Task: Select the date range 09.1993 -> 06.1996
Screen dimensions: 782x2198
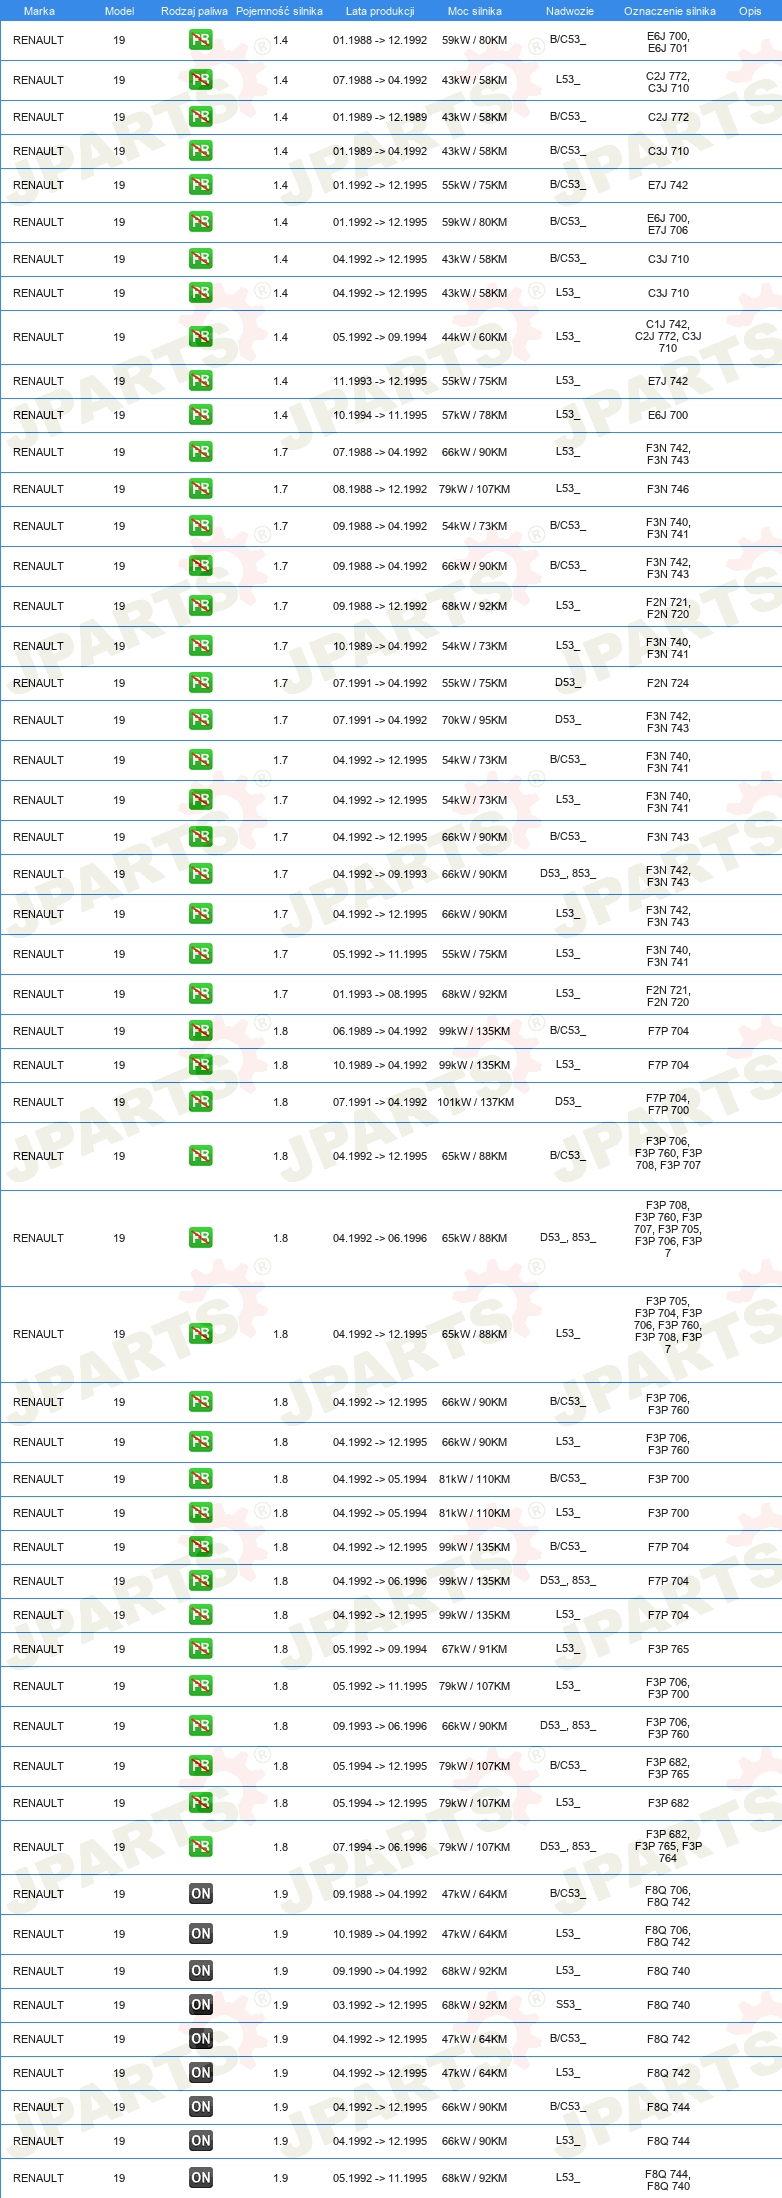Action: pos(380,1726)
